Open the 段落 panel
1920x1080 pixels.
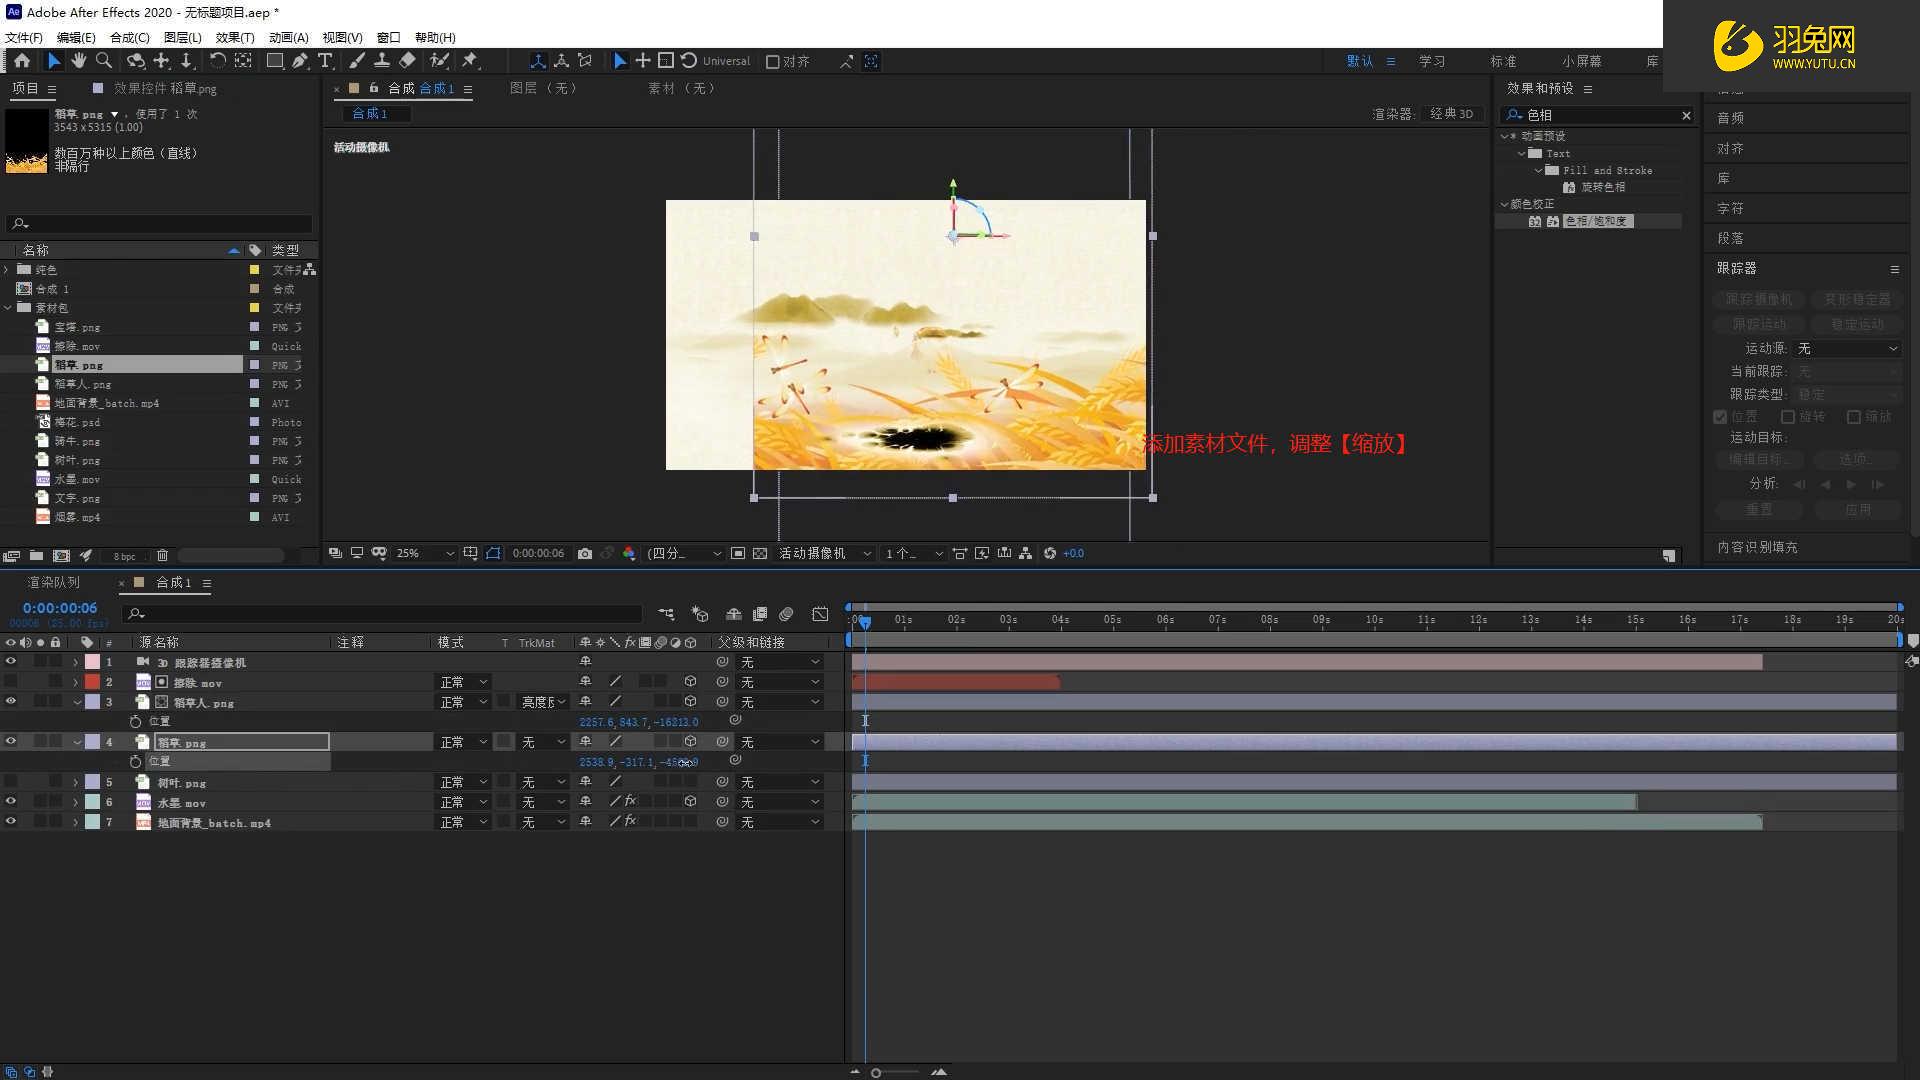[1730, 238]
